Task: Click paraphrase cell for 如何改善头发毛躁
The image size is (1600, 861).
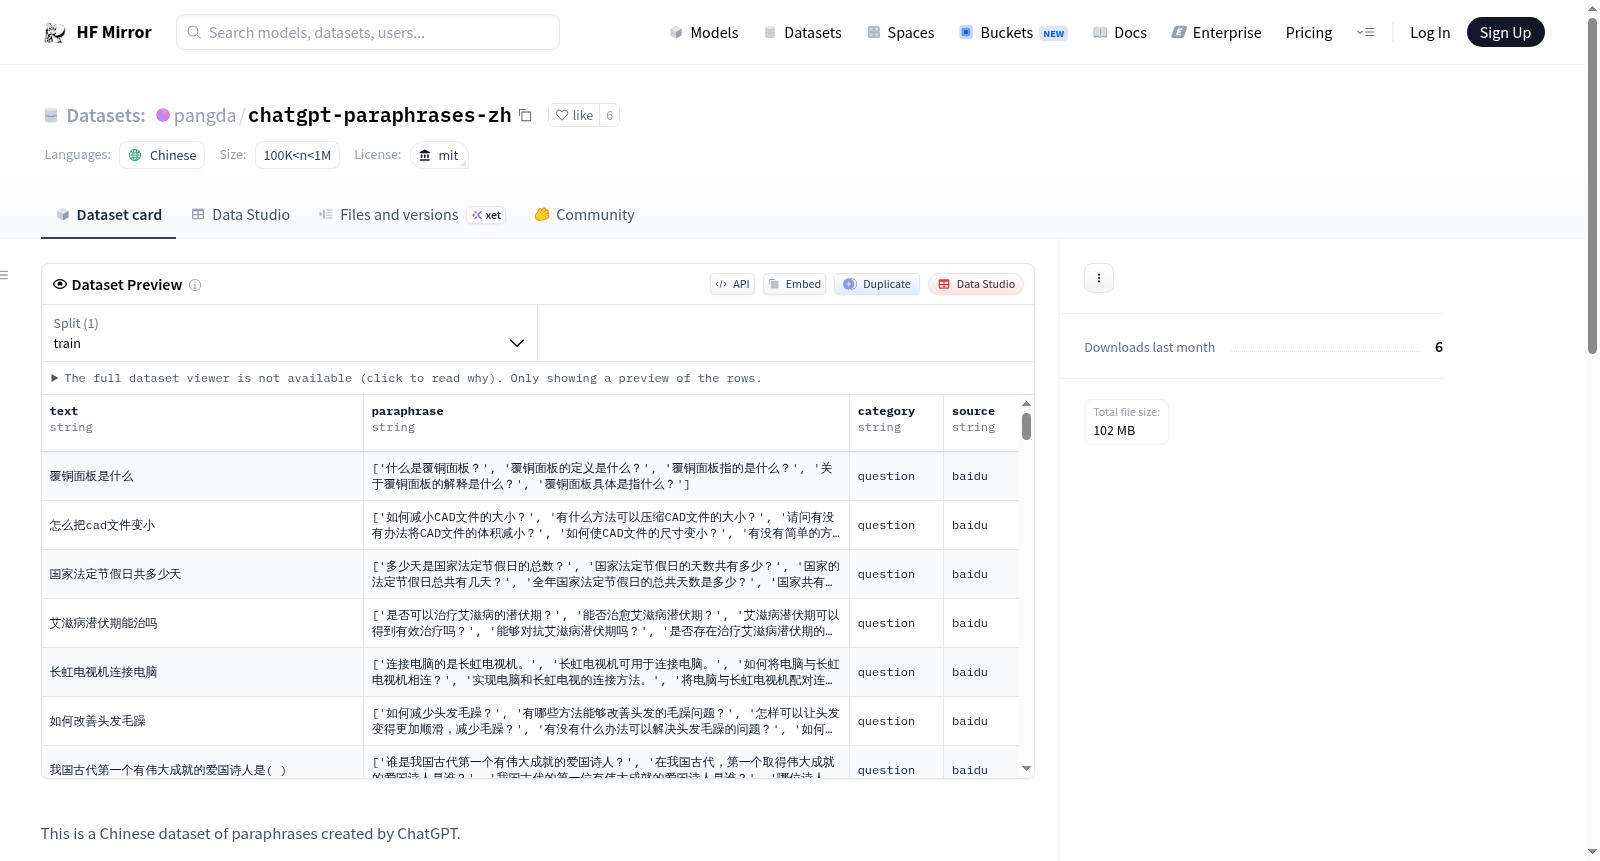Action: pyautogui.click(x=606, y=721)
